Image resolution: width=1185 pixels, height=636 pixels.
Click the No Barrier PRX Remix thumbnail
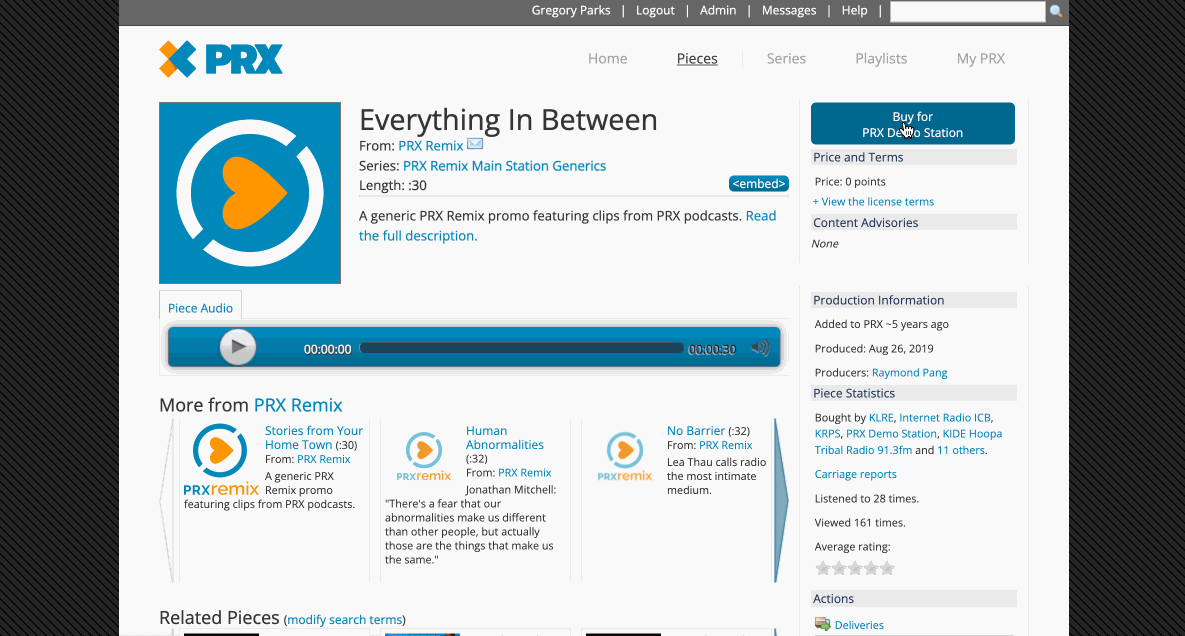625,457
